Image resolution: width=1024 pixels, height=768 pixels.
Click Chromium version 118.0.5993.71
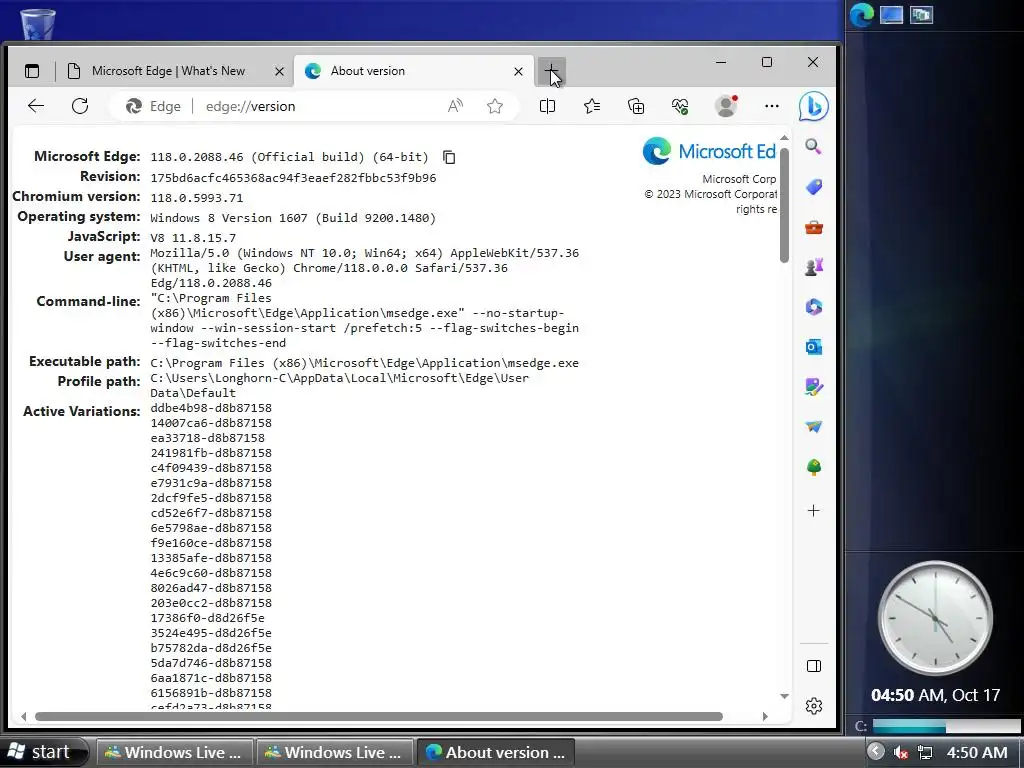(x=197, y=198)
